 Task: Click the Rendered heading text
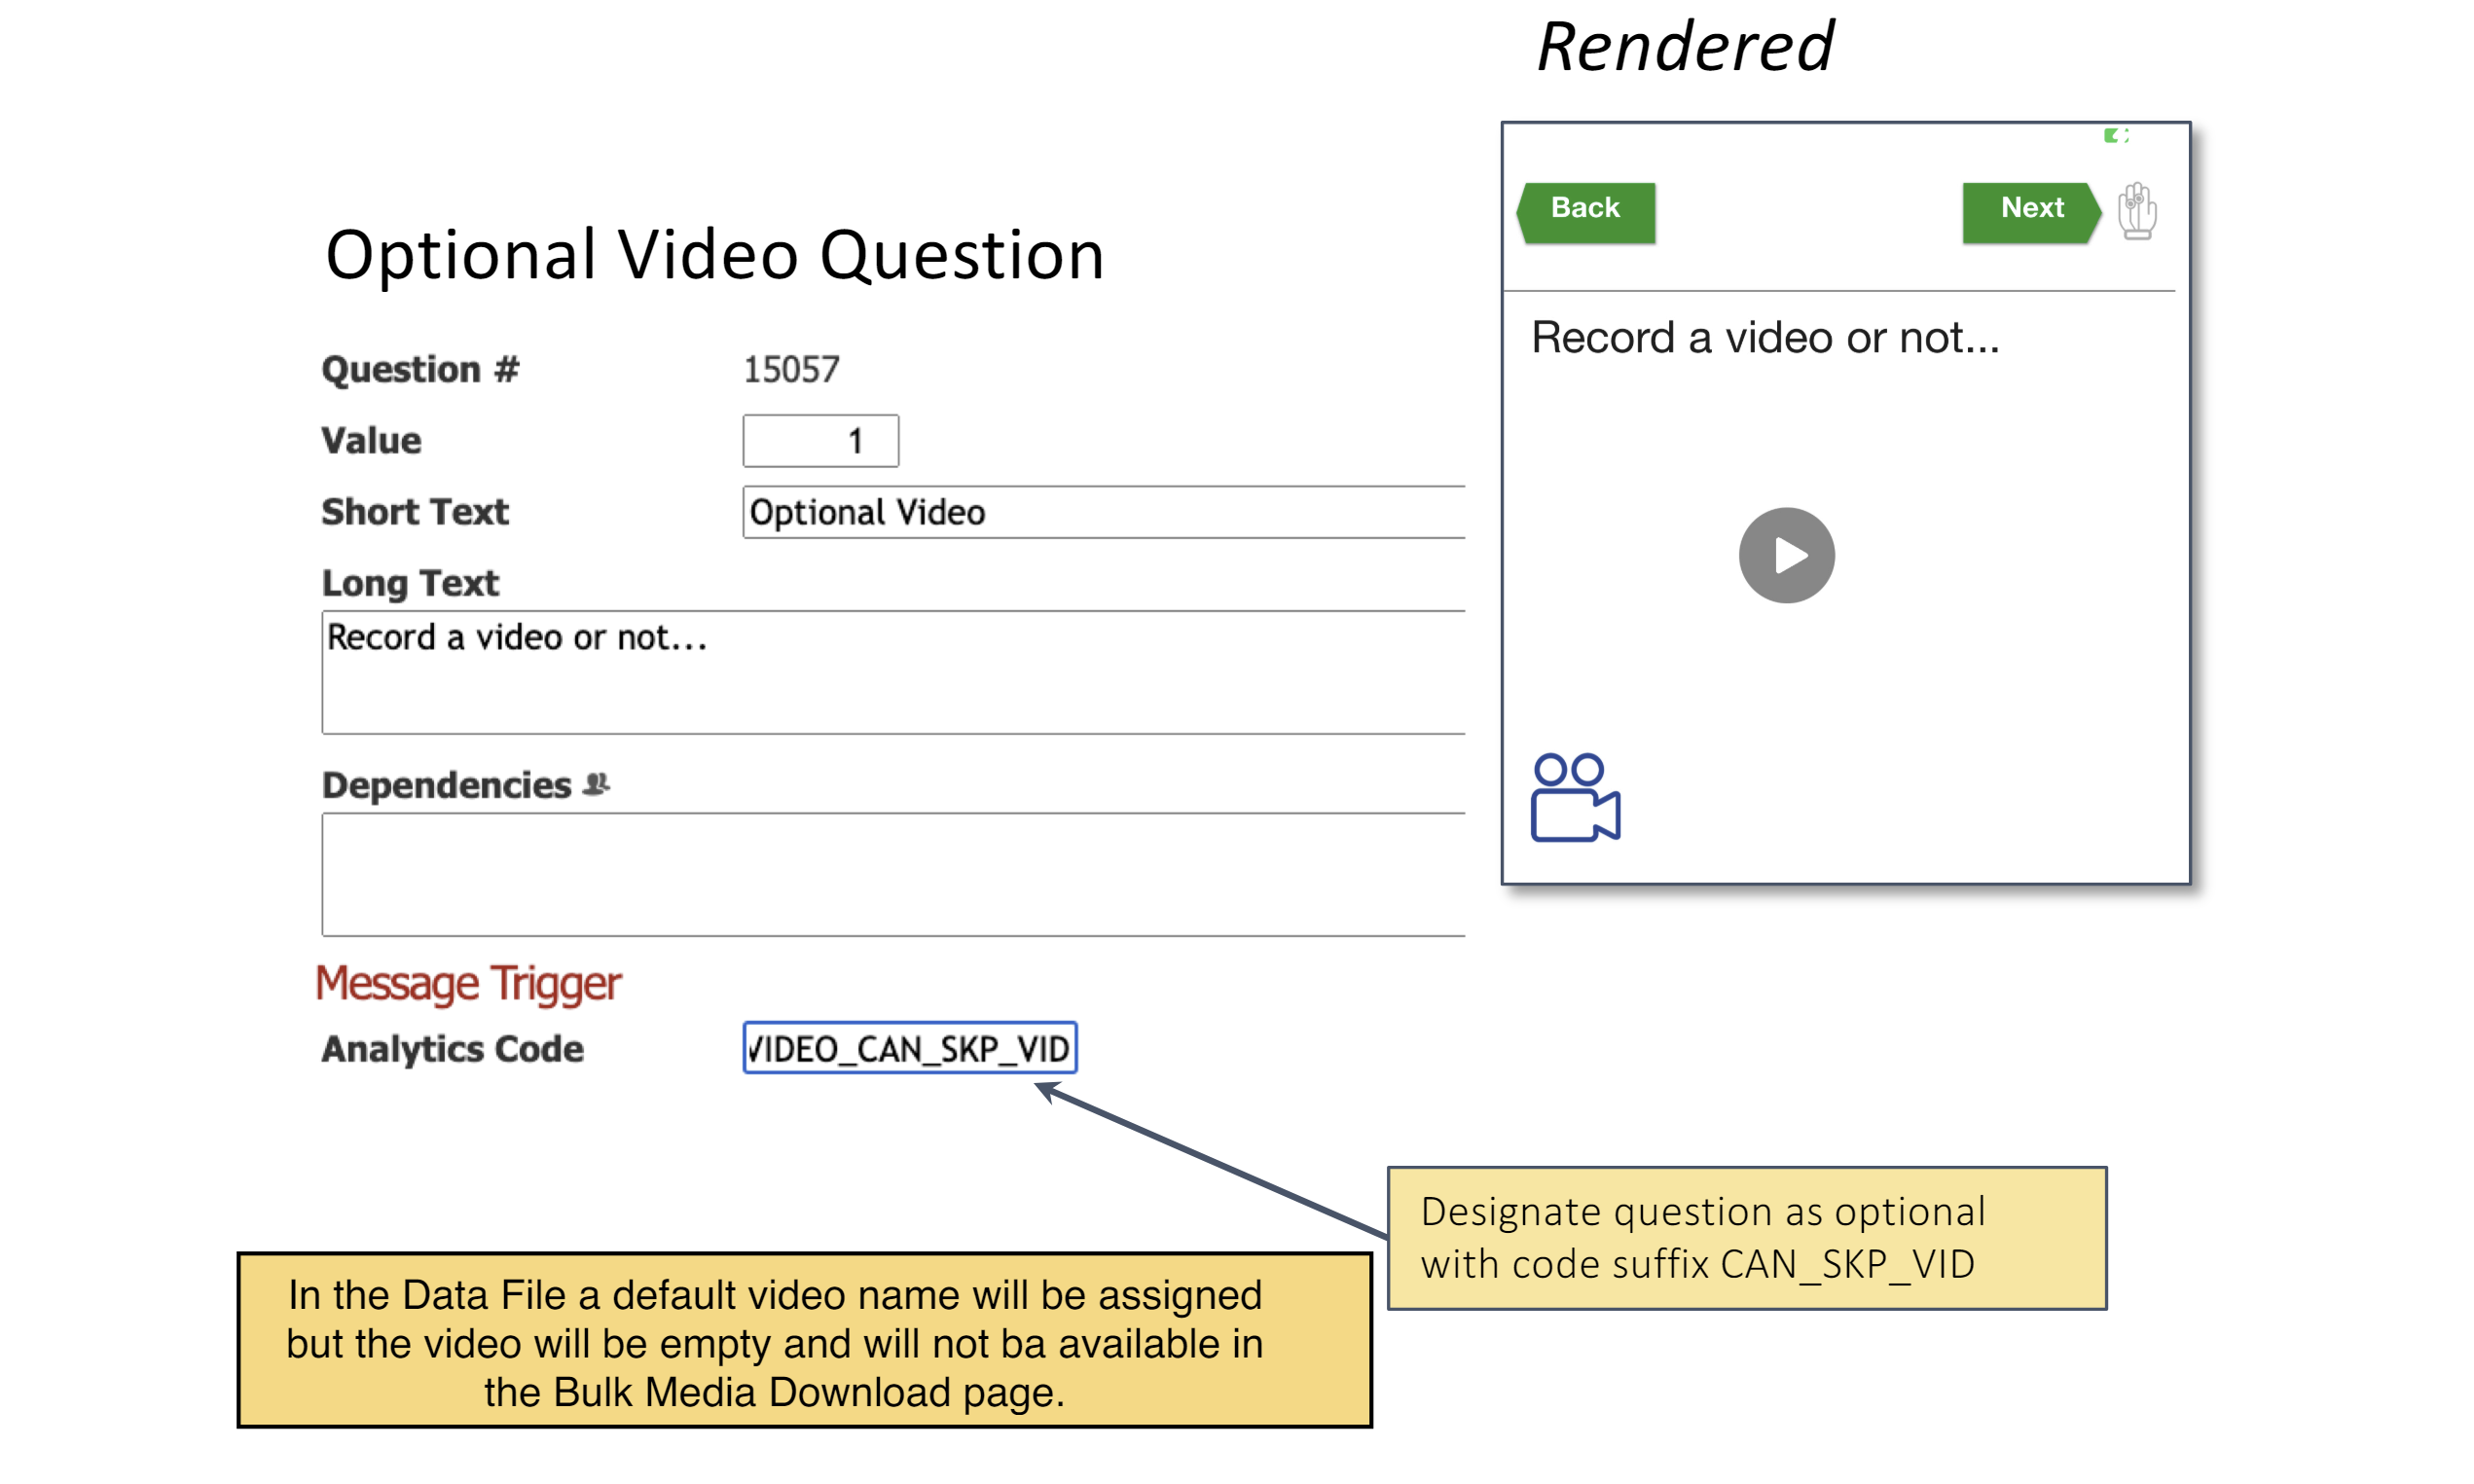[1684, 47]
